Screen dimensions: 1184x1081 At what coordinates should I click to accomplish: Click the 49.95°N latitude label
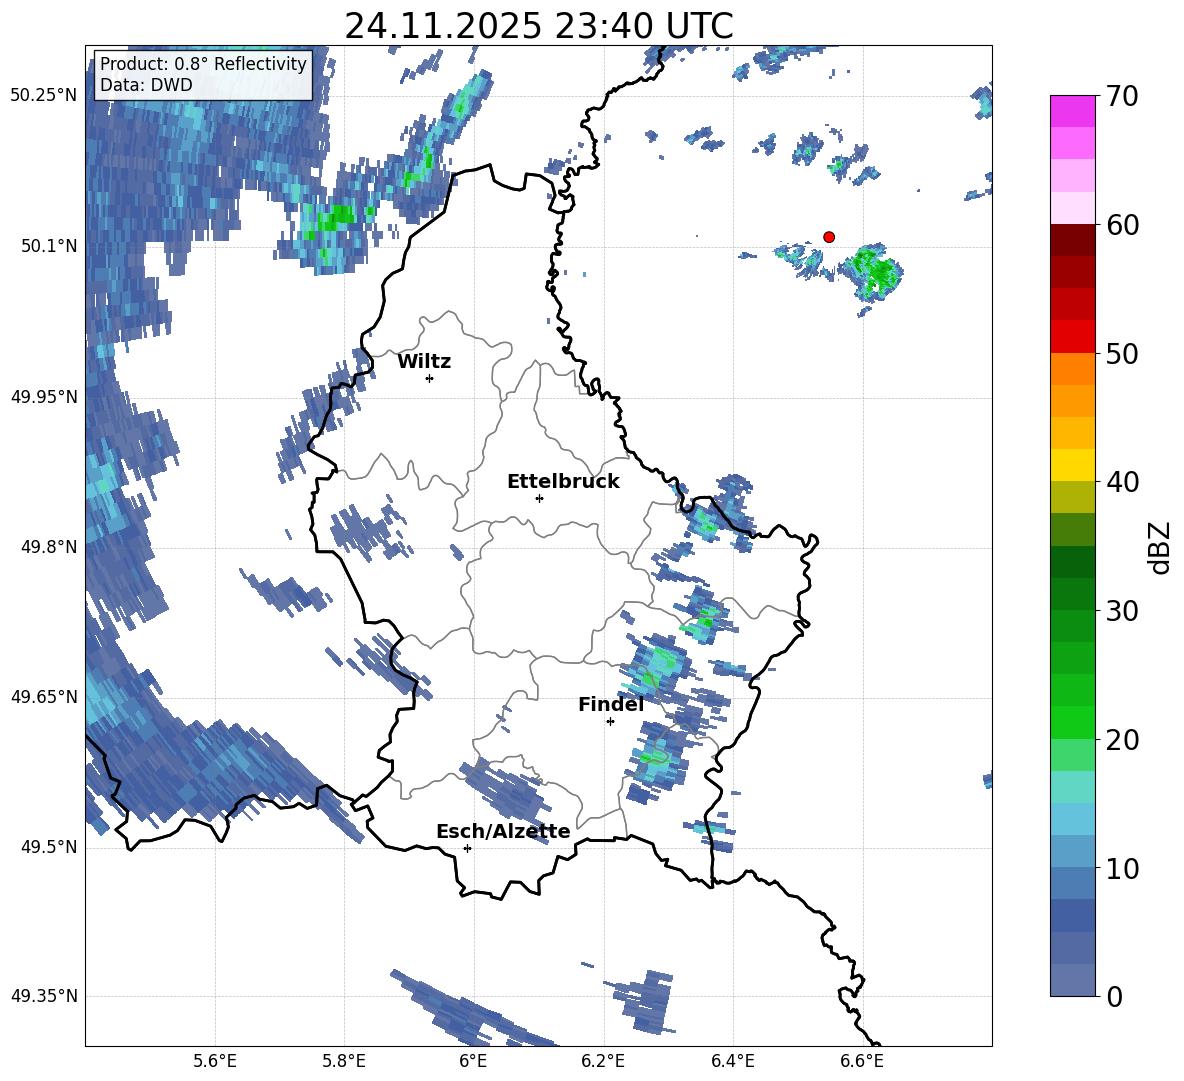[44, 397]
